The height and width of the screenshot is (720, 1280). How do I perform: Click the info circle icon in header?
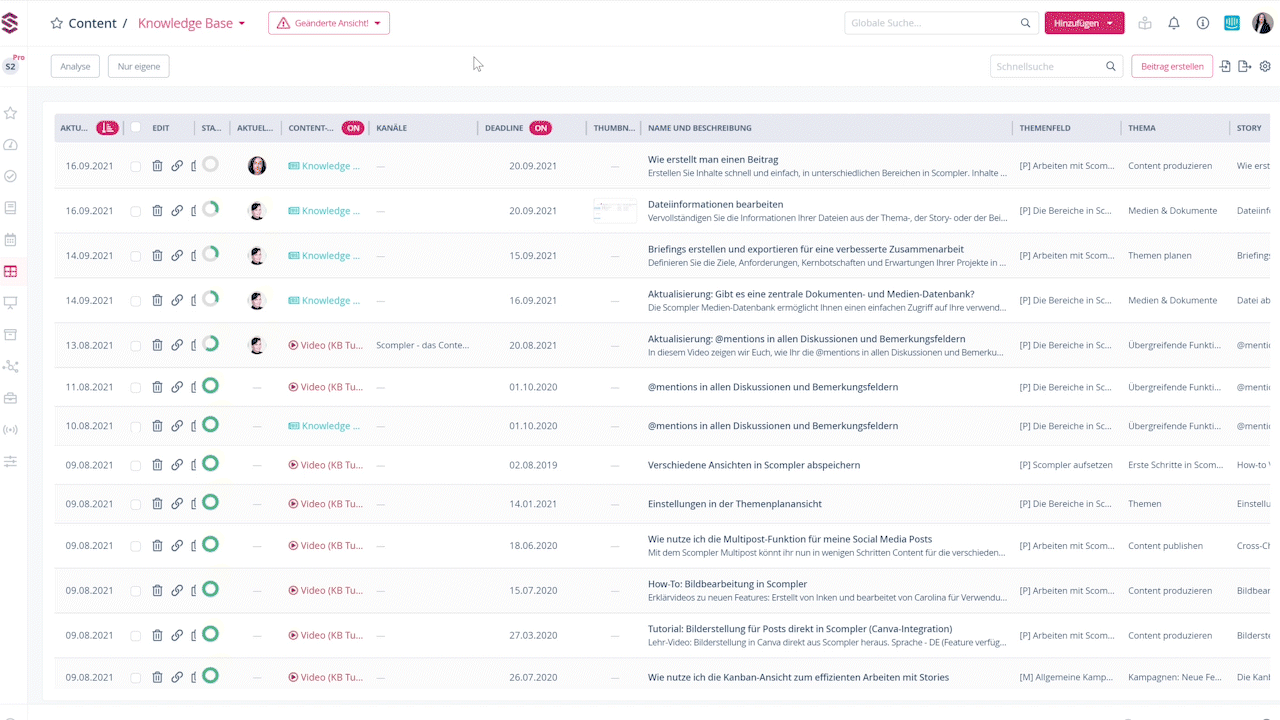(1203, 23)
